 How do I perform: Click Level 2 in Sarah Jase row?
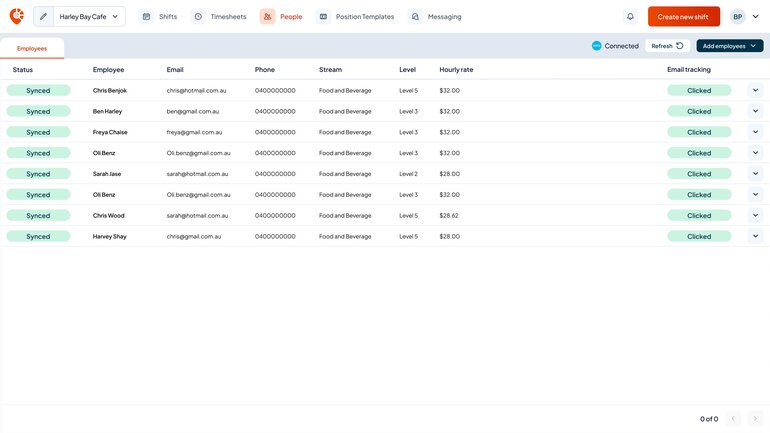coord(409,174)
